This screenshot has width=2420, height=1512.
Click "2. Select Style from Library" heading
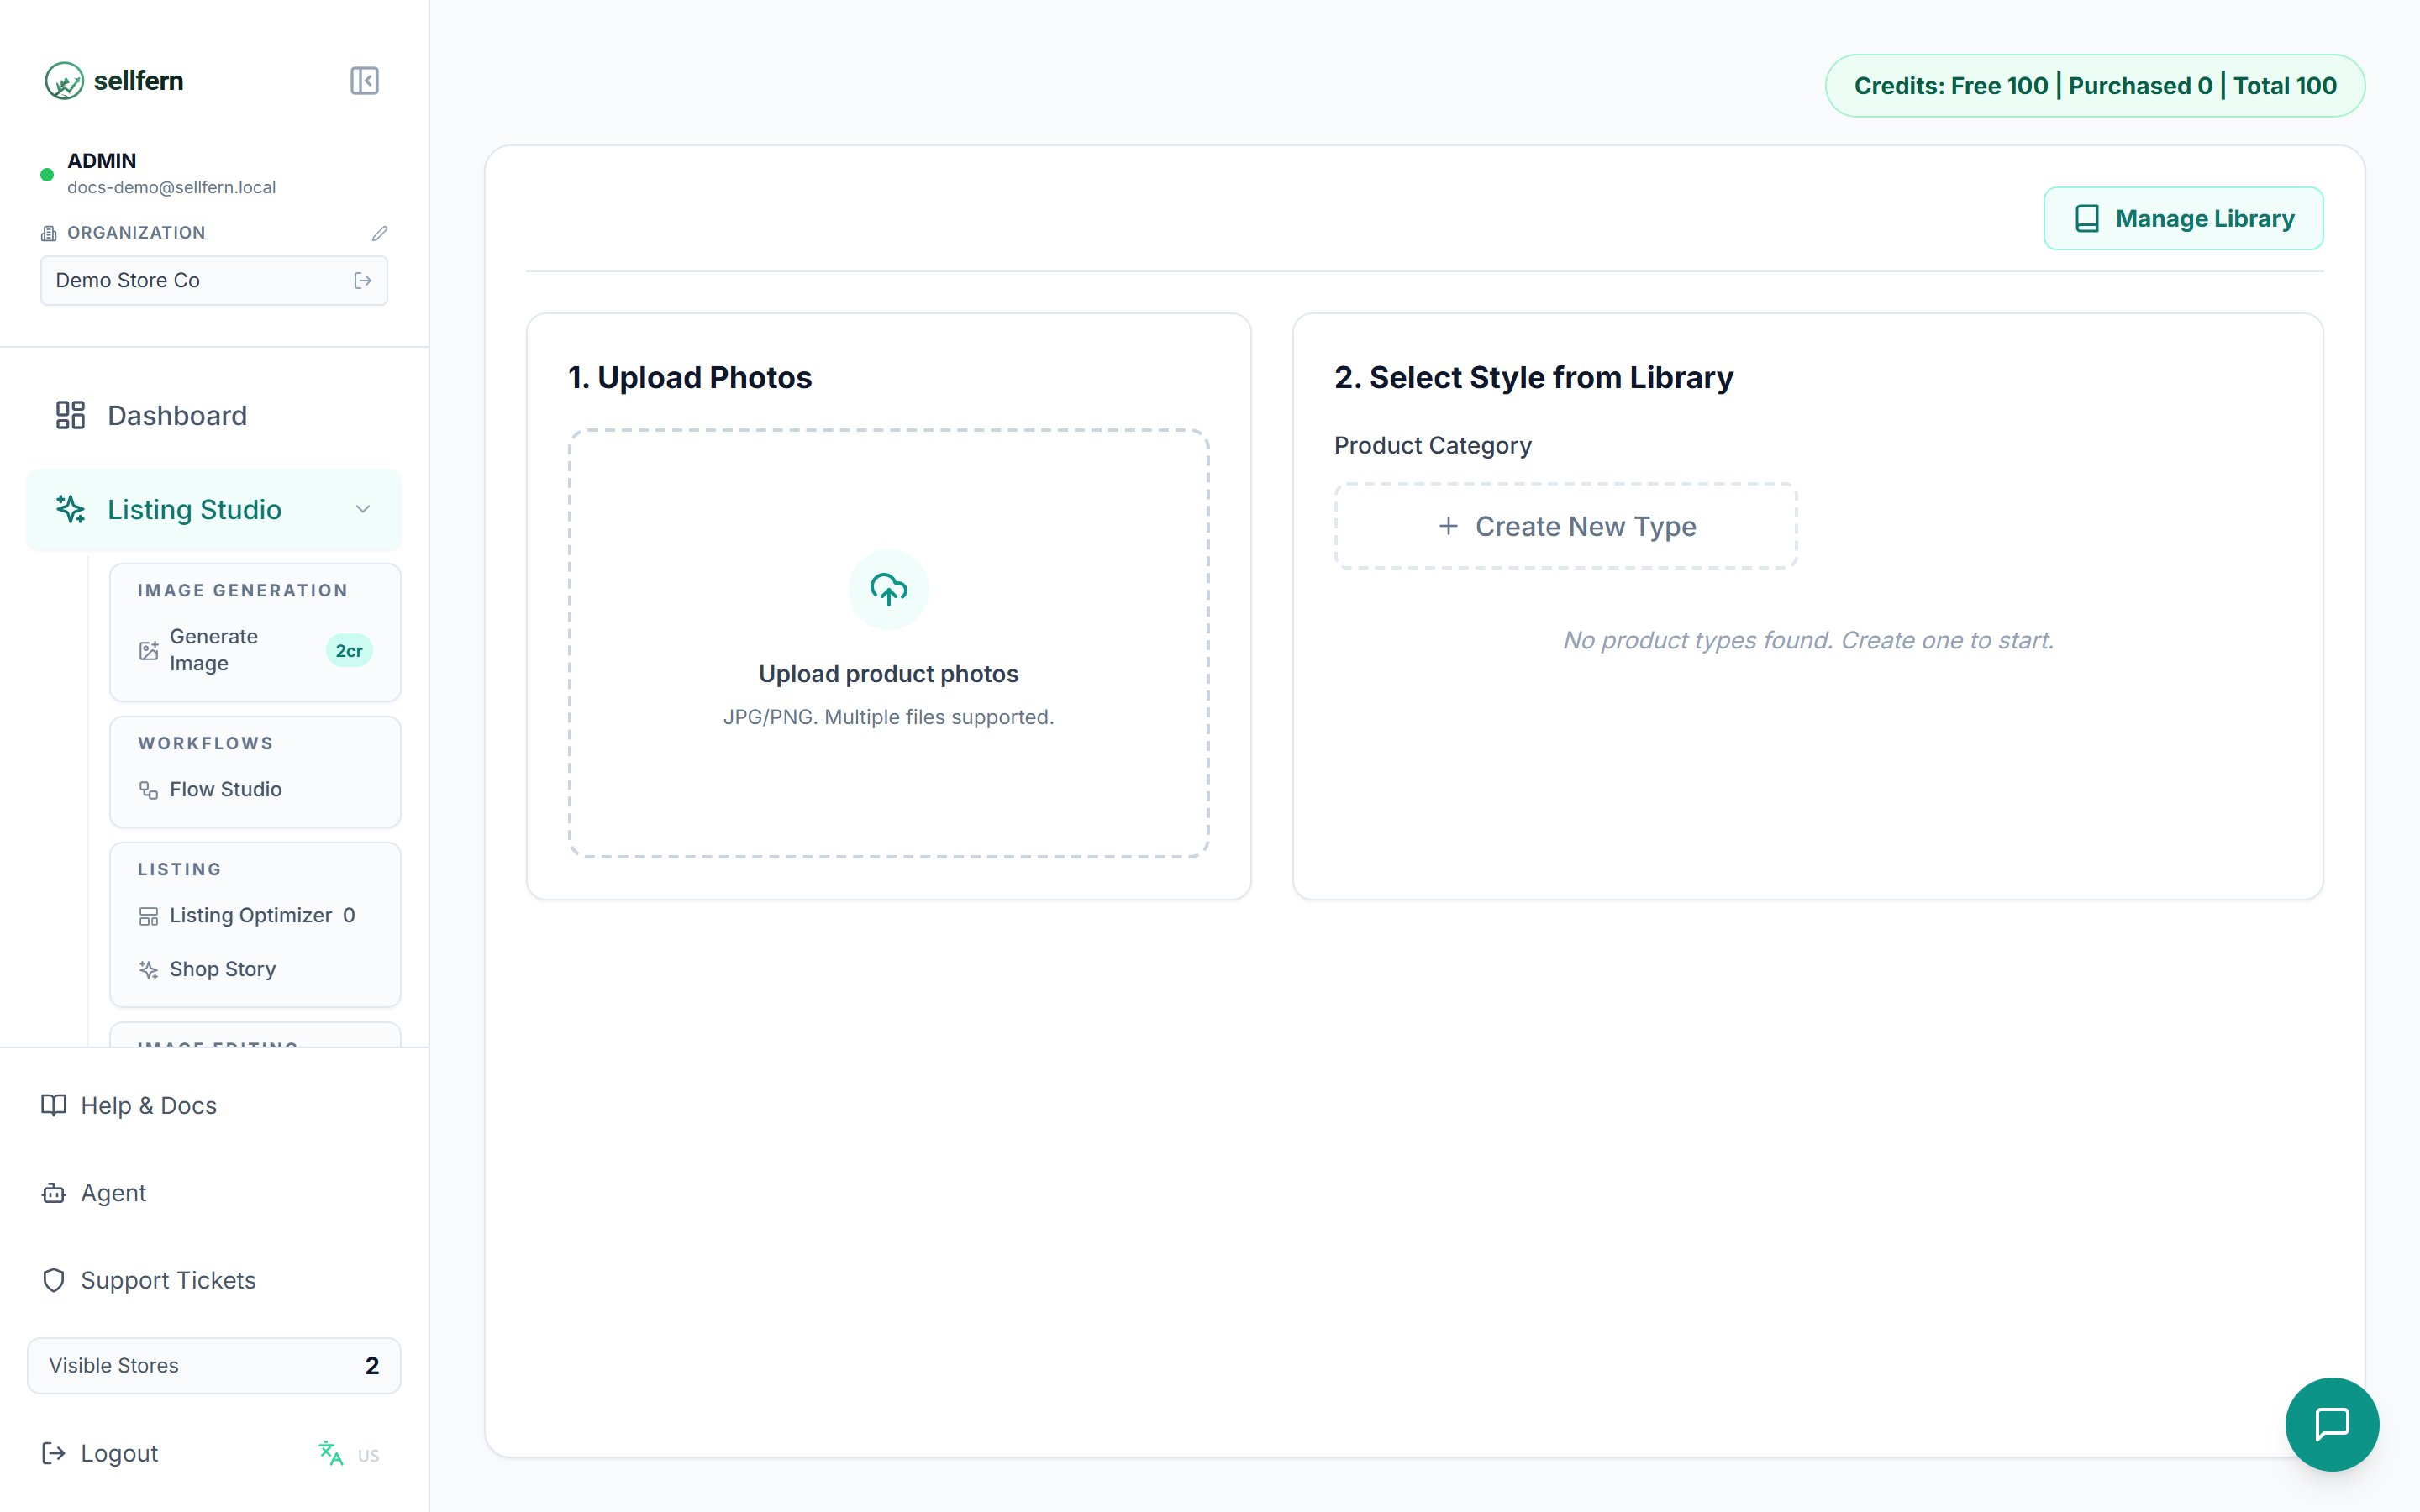click(x=1534, y=378)
